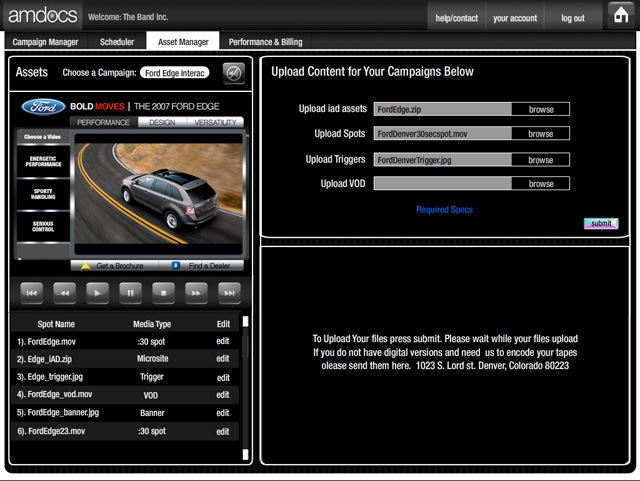Rewind the video preview
This screenshot has width=640, height=481.
64,293
